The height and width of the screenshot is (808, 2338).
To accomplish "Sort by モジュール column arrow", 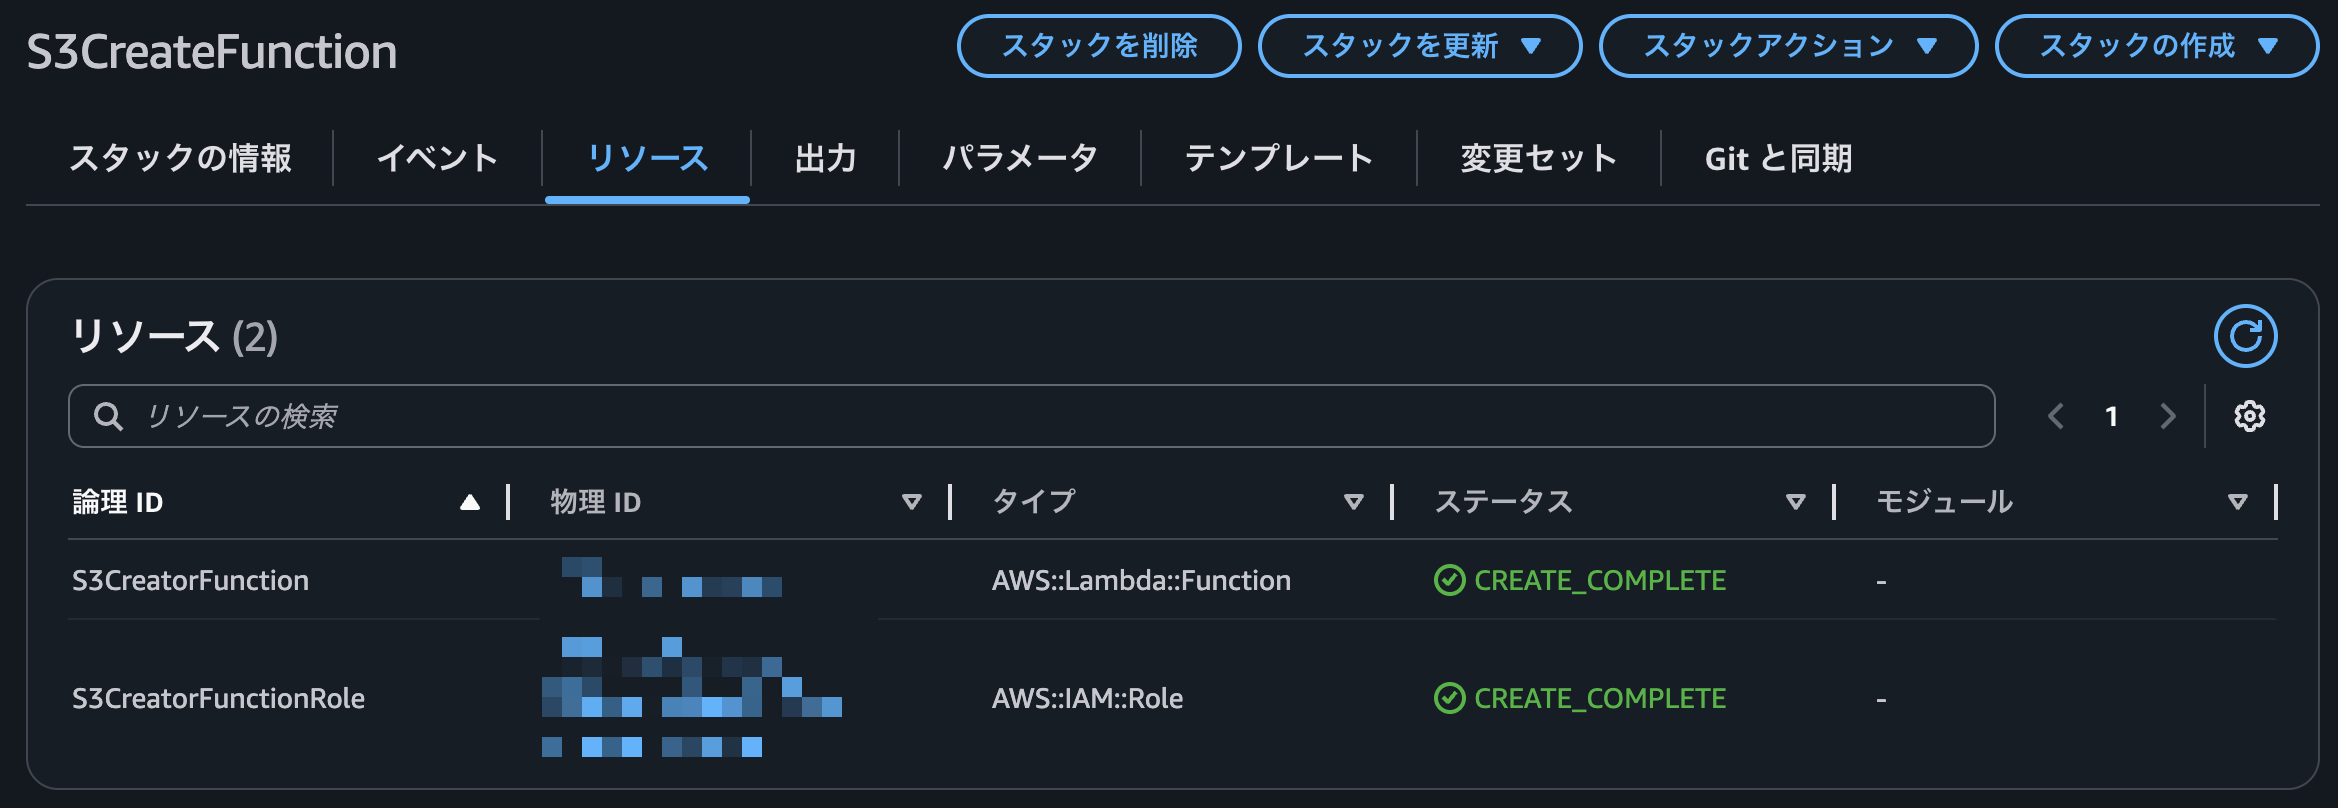I will coord(2238,502).
